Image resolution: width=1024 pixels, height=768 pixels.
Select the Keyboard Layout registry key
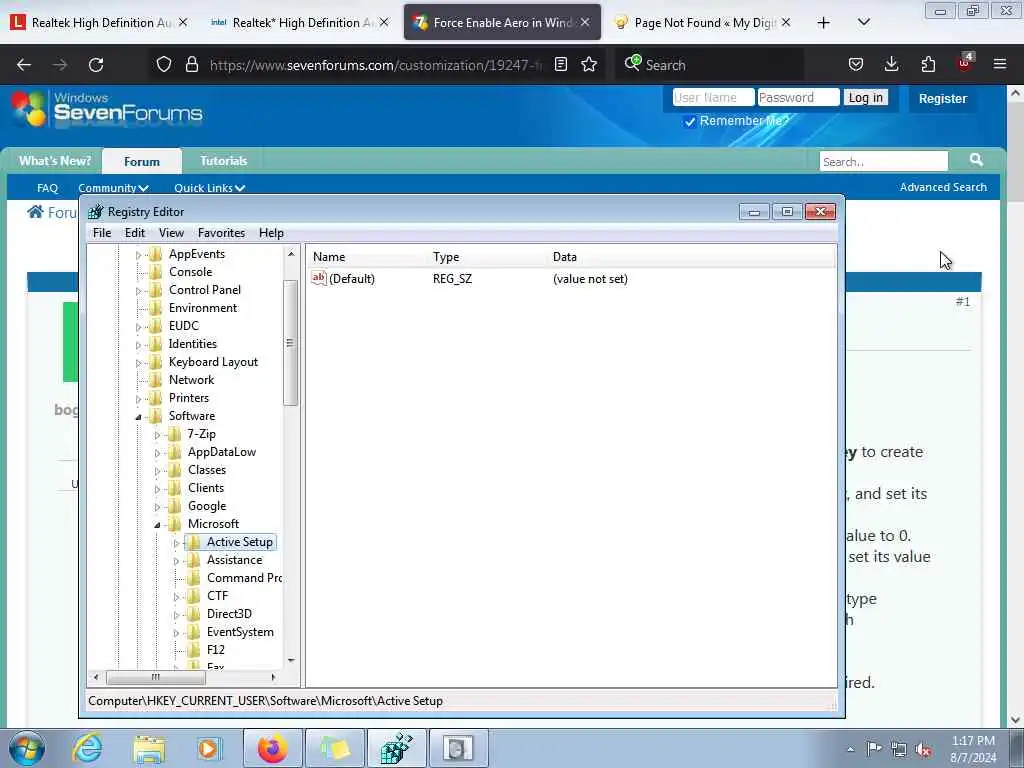[x=213, y=362]
